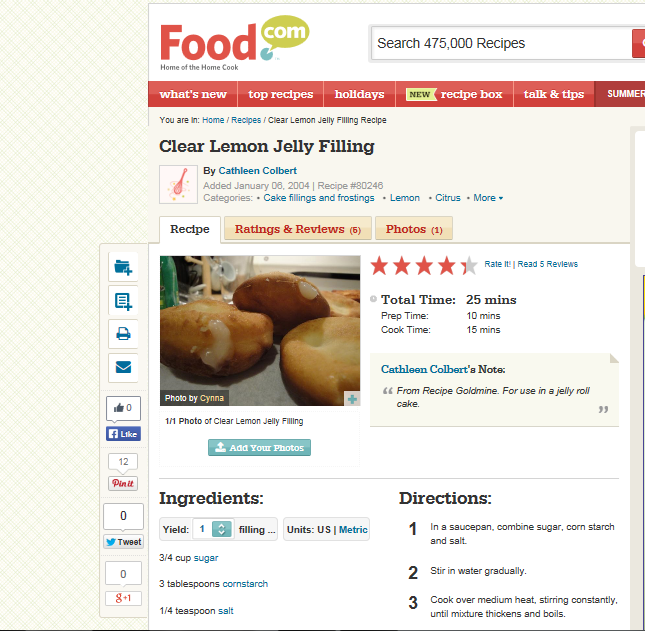Click the Yield number input field
Image resolution: width=645 pixels, height=631 pixels.
coord(202,529)
